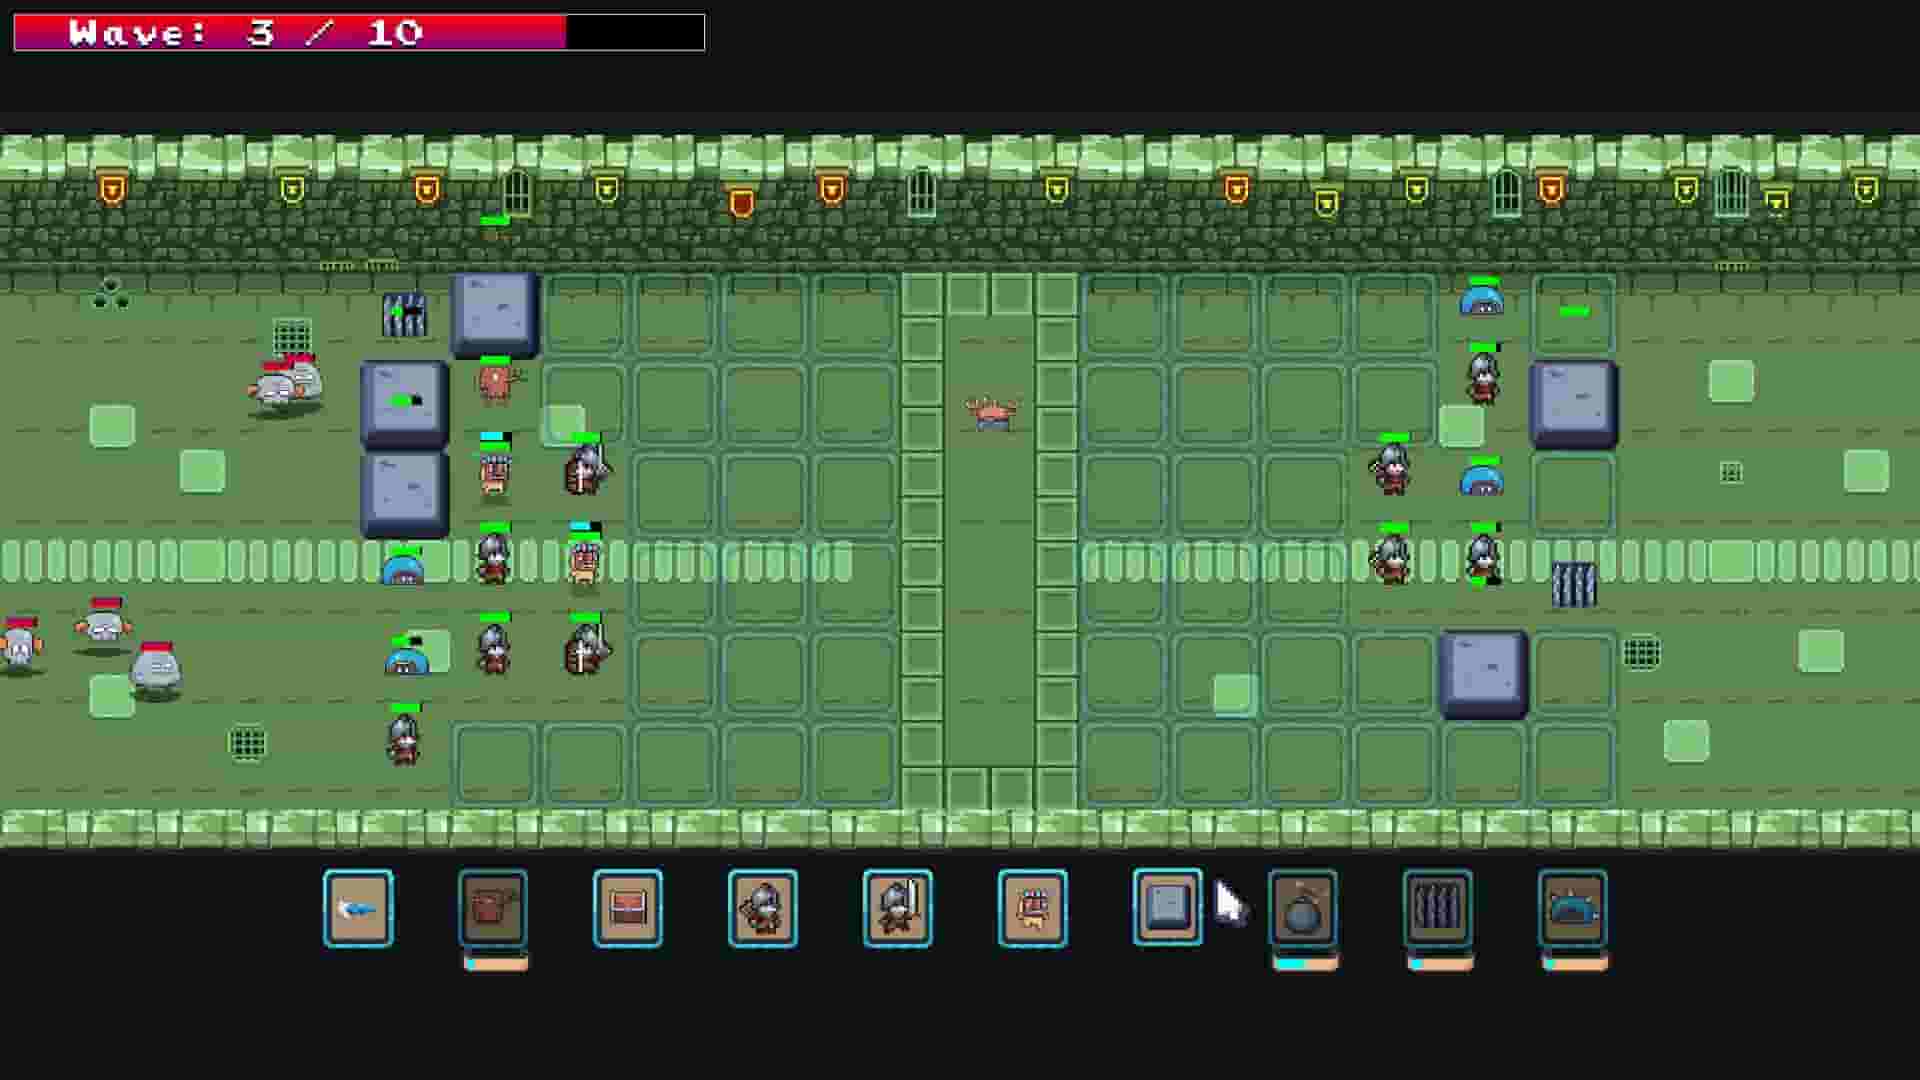Select the red mimic chest unit

[492, 907]
